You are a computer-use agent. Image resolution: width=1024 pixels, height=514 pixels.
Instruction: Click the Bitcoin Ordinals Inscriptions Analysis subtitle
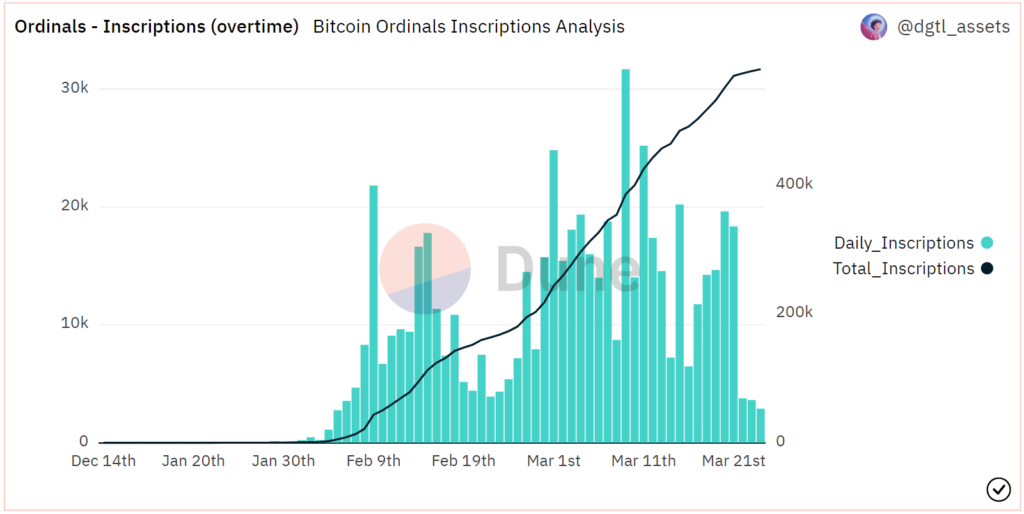(469, 27)
